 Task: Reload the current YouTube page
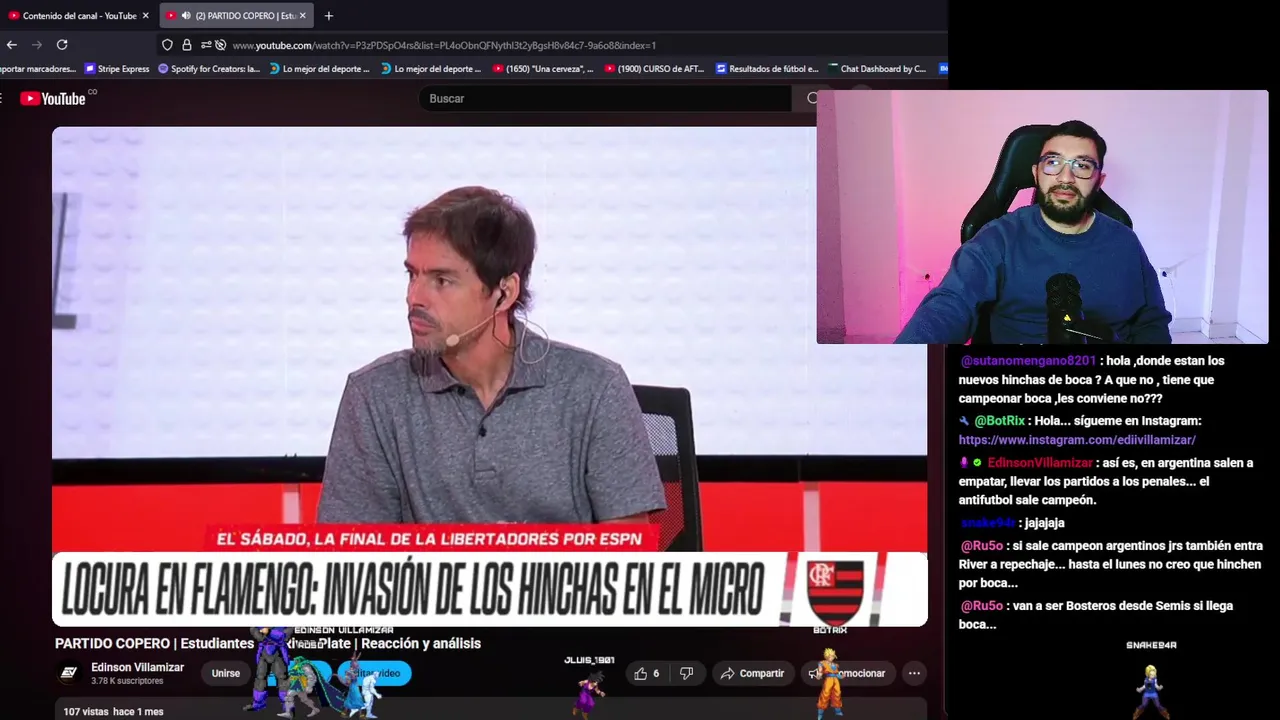(62, 45)
